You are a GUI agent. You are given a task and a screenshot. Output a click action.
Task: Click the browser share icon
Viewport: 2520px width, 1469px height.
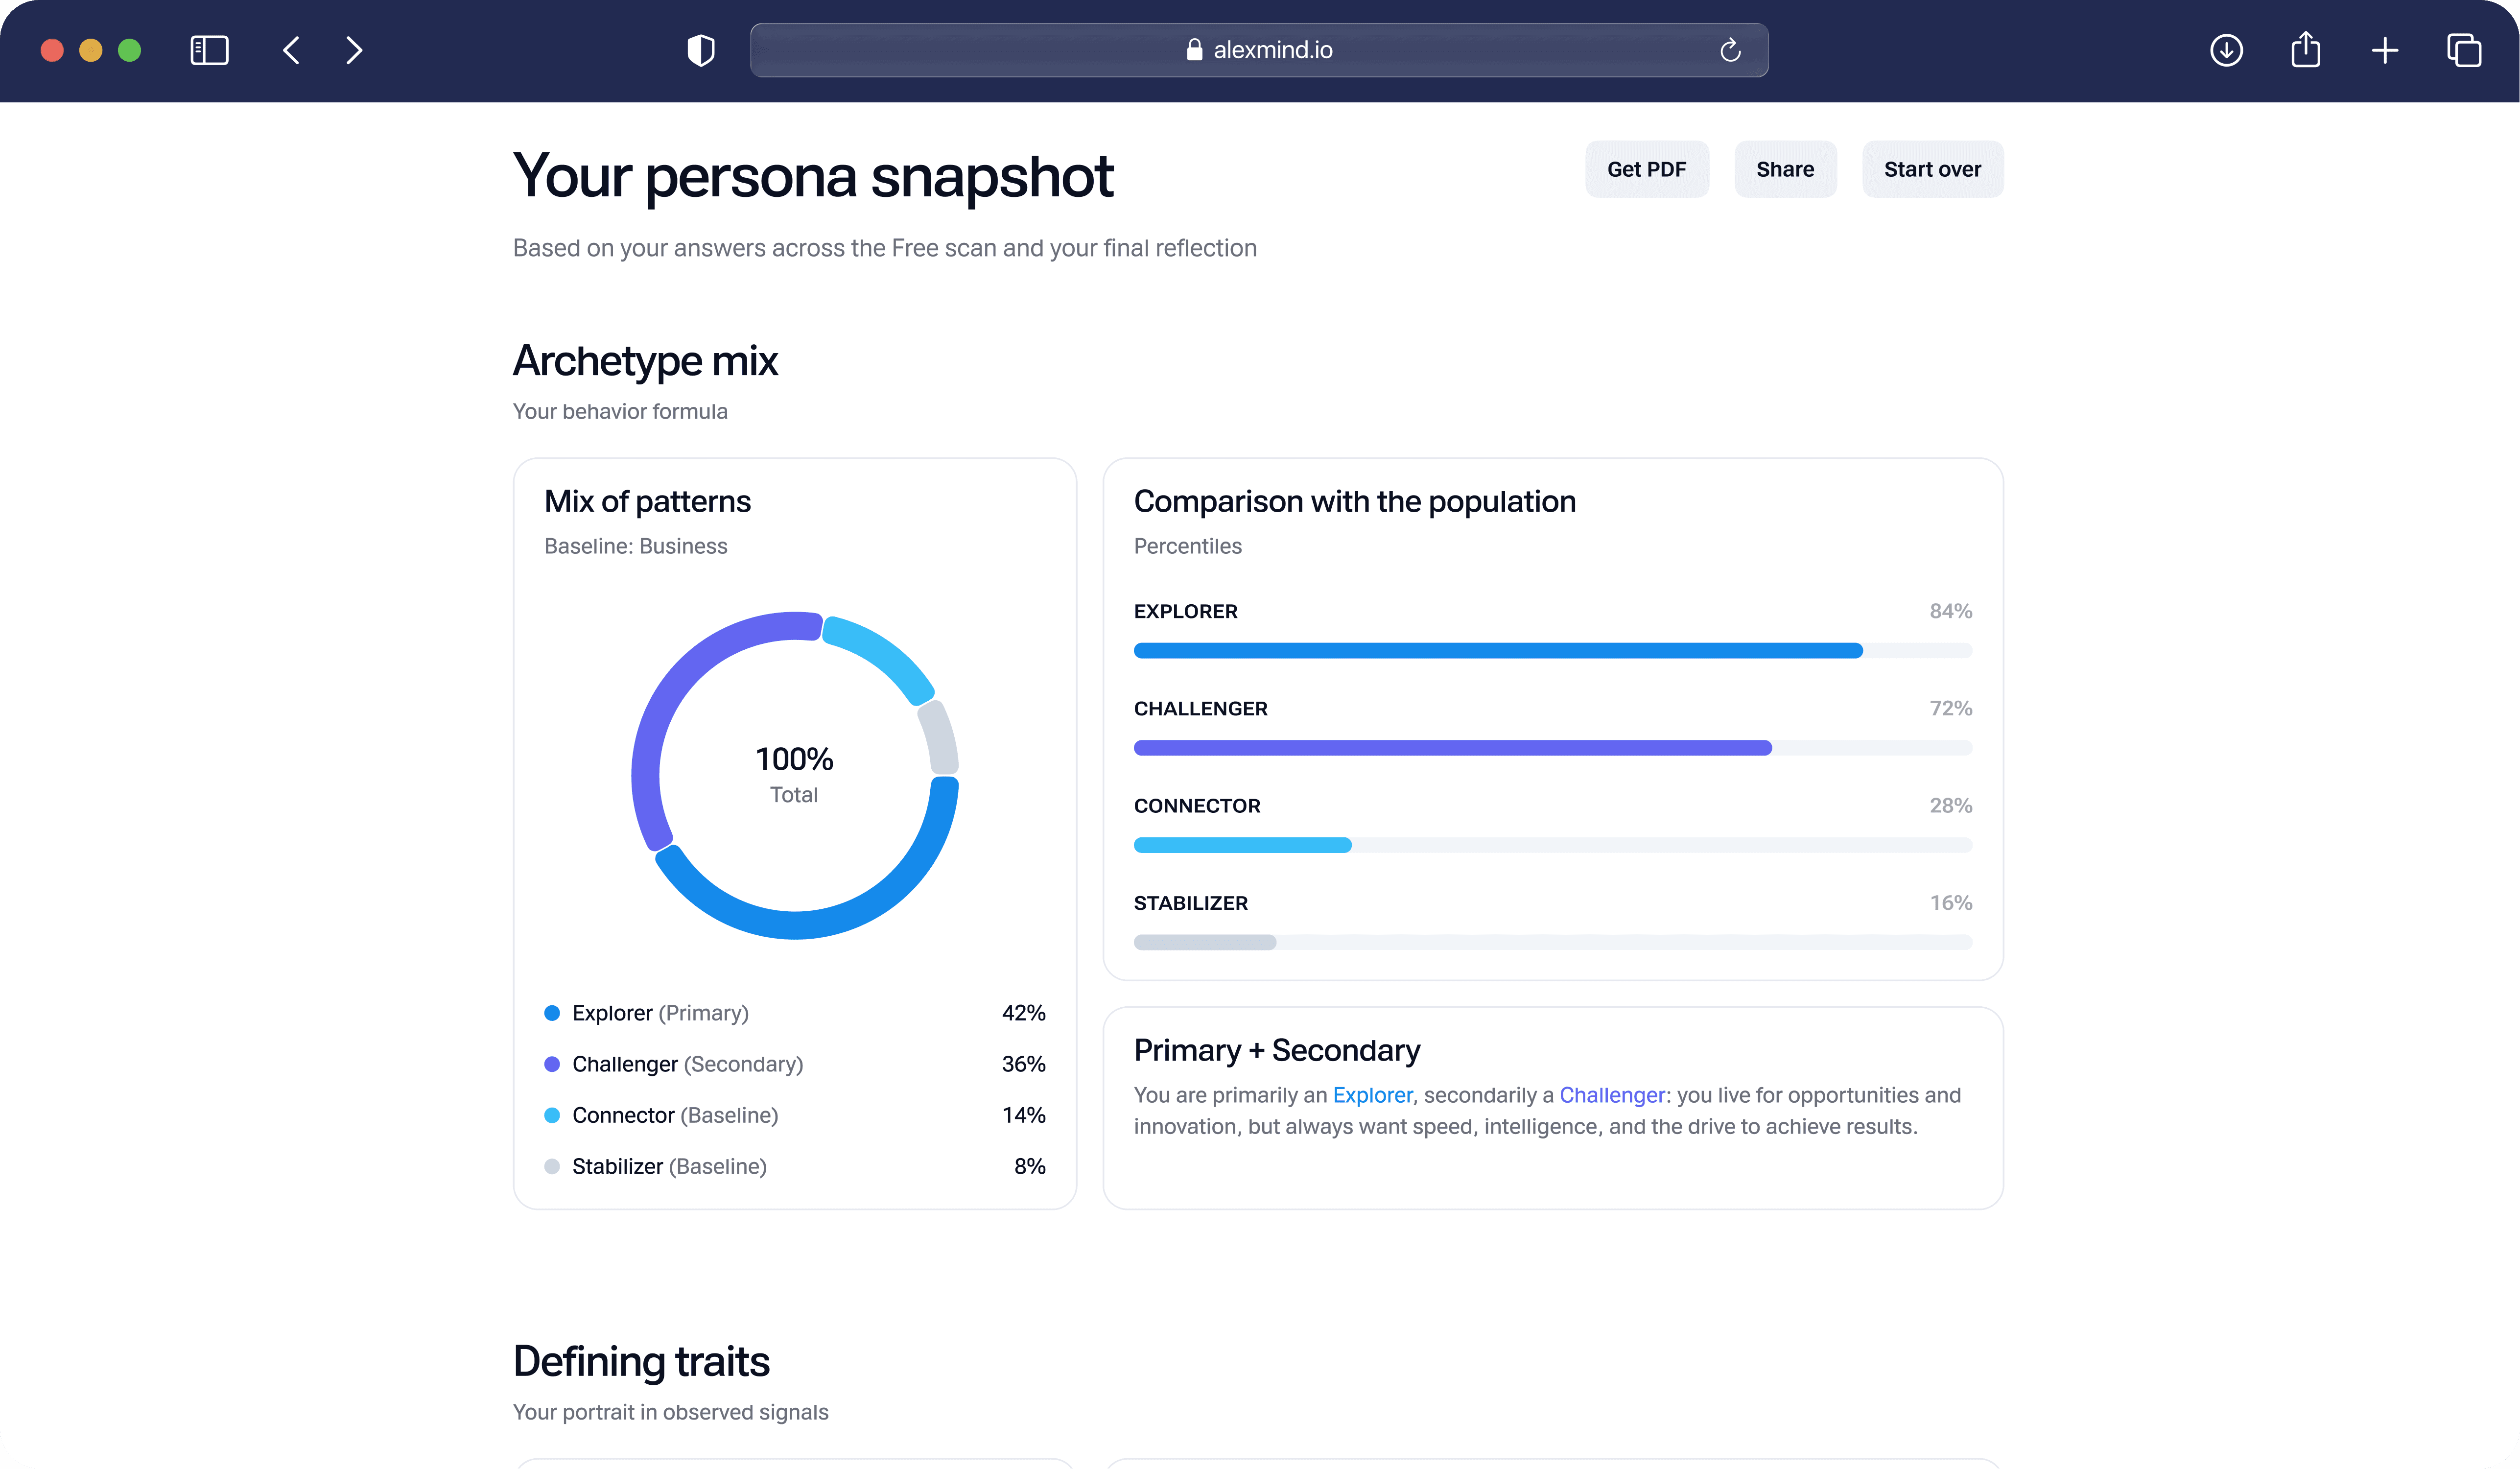coord(2305,50)
